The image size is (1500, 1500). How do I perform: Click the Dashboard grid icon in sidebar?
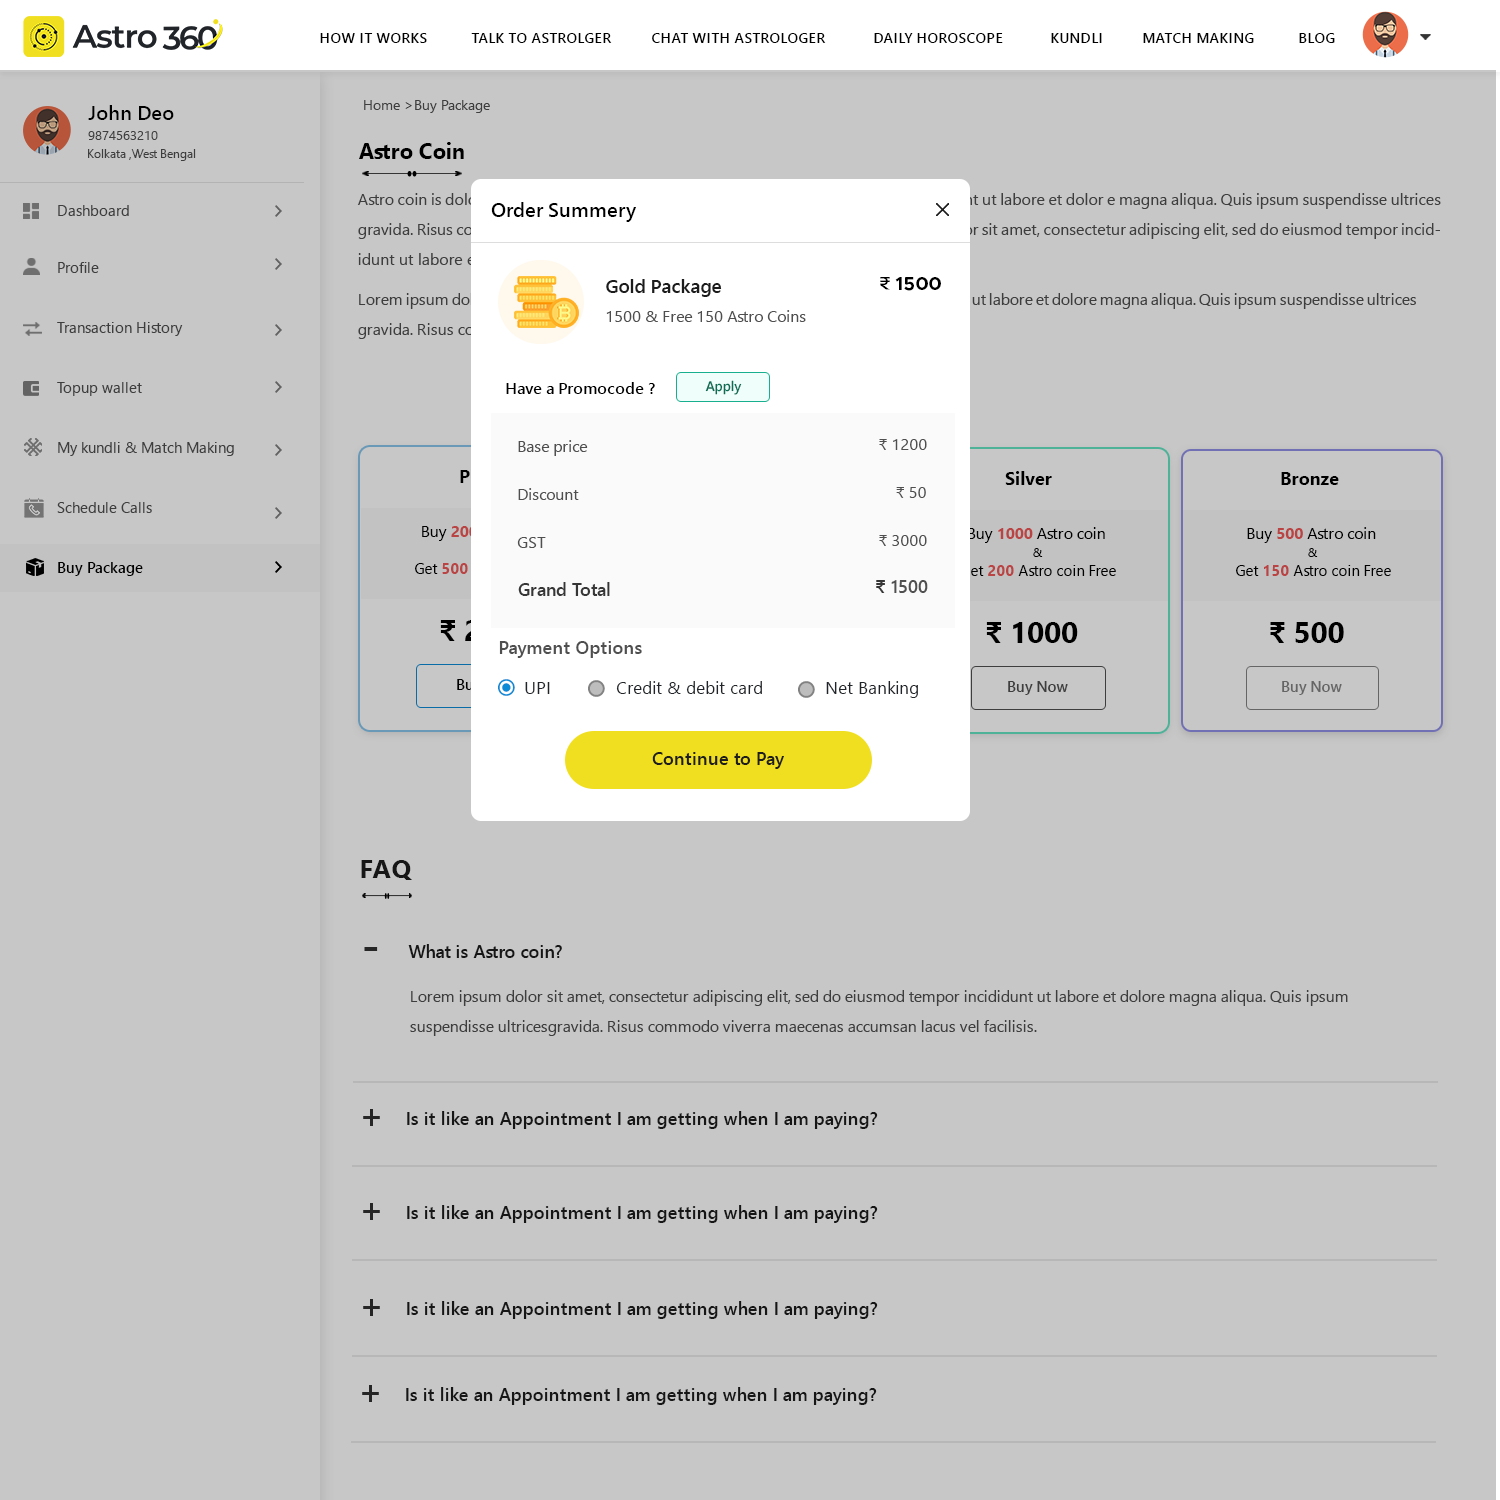point(31,211)
